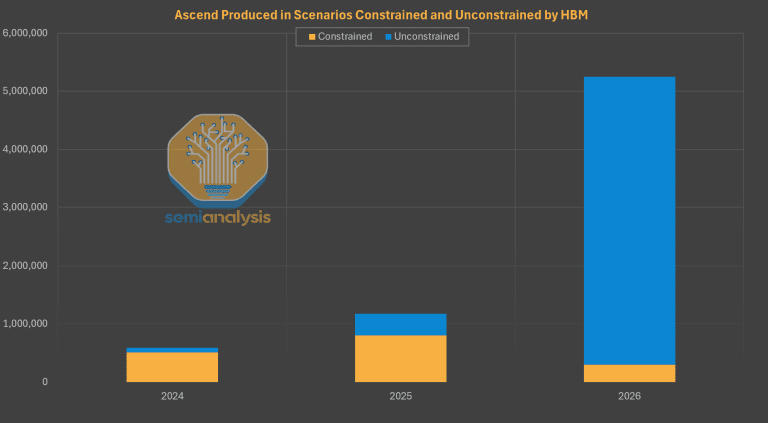The height and width of the screenshot is (423, 768).
Task: Click the 6,000,000 y-axis label
Action: point(25,33)
